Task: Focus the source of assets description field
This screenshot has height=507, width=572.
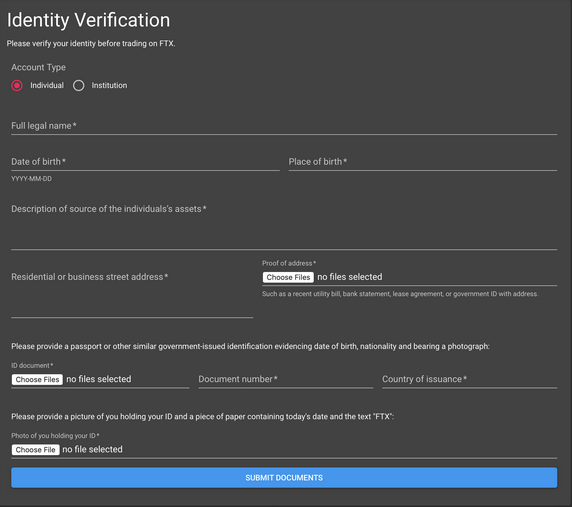Action: click(x=284, y=225)
